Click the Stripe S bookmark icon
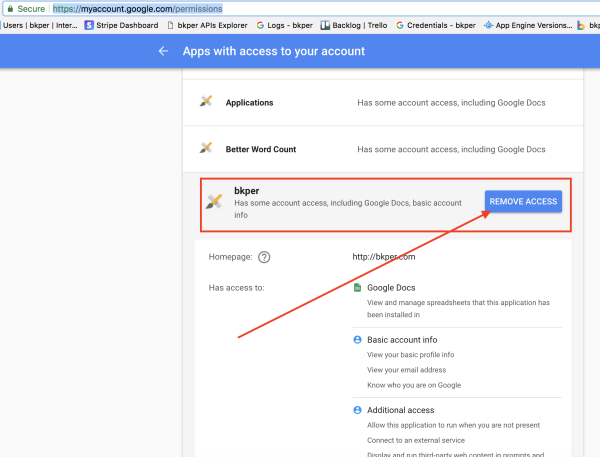The image size is (600, 457). tap(89, 25)
